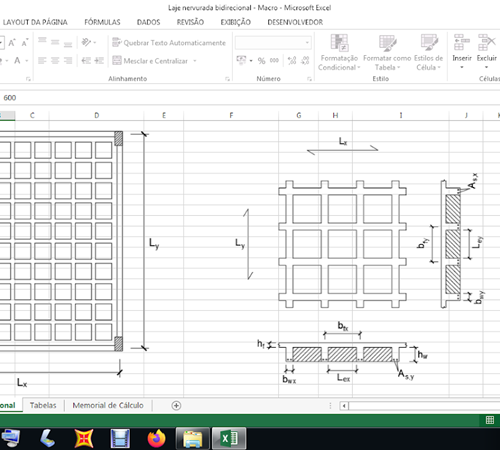
Task: Open Formatação Condicional menu
Action: pos(339,53)
